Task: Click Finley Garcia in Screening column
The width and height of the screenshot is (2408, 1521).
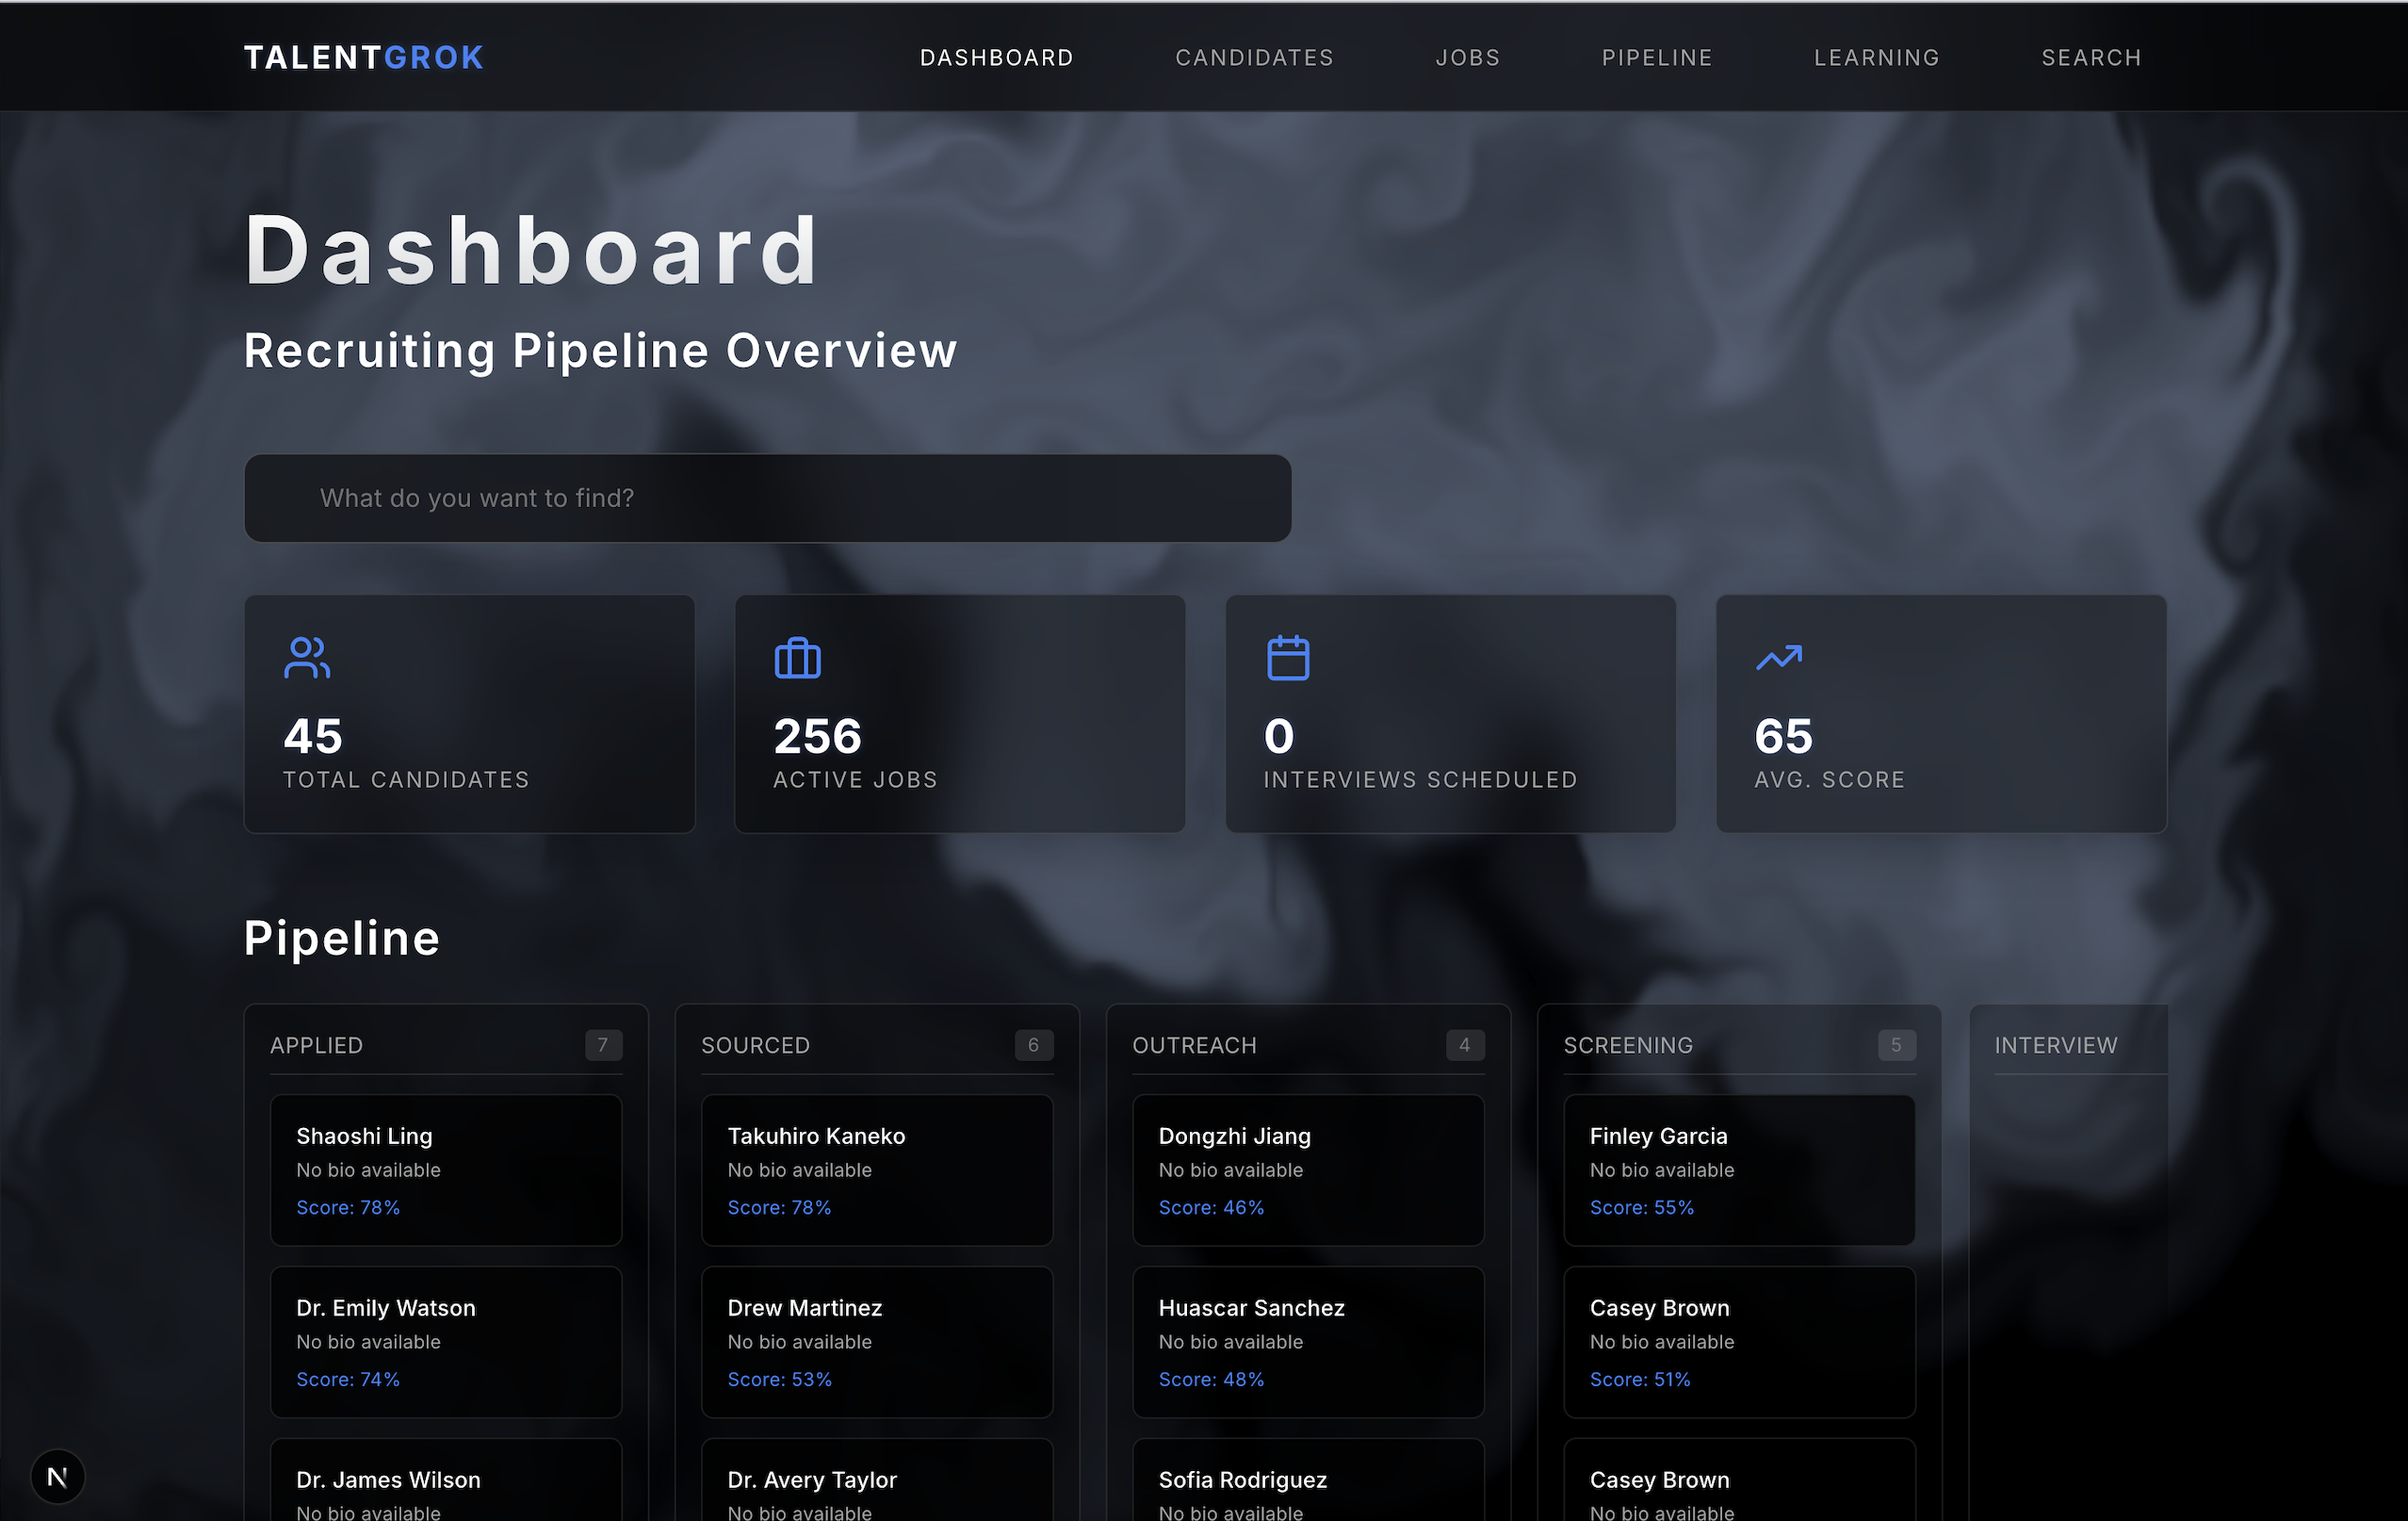Action: pyautogui.click(x=1739, y=1169)
